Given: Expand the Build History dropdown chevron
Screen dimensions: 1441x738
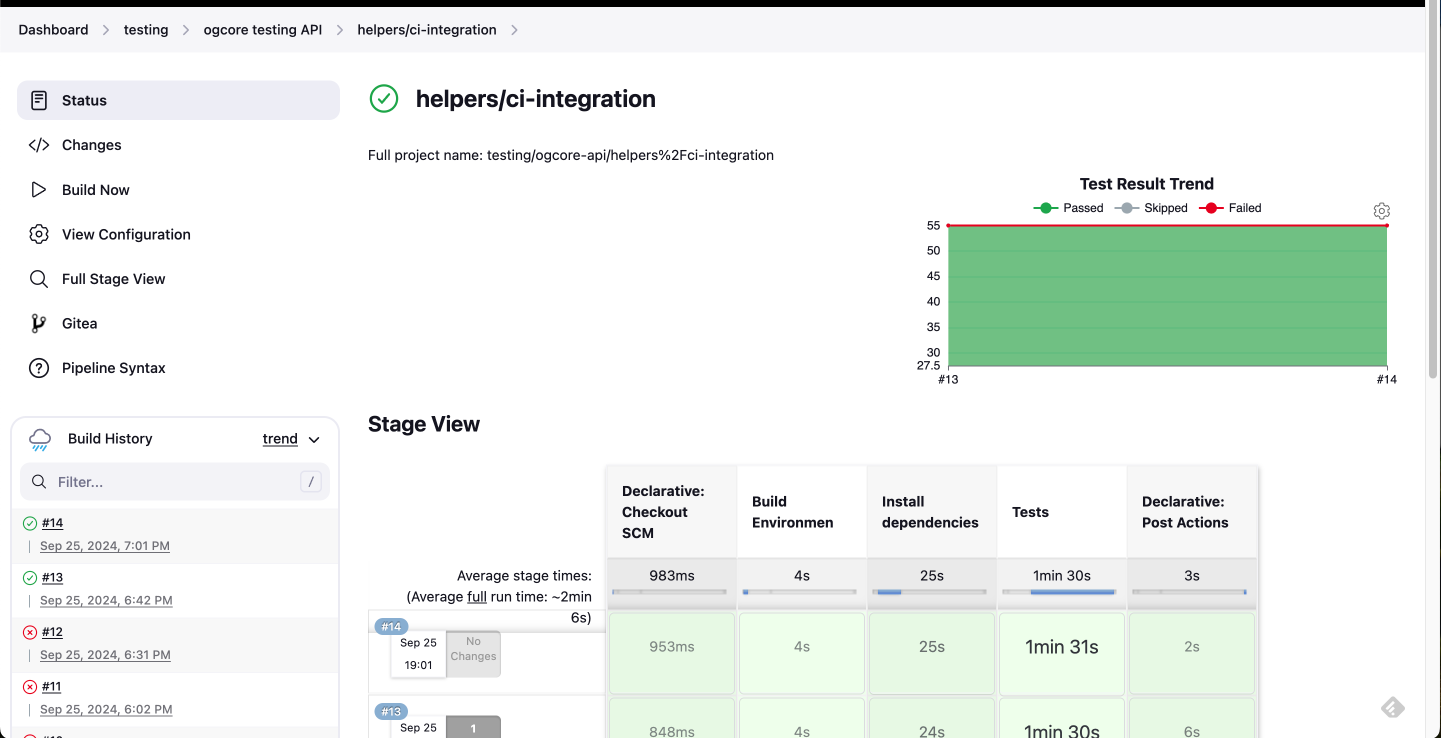Looking at the screenshot, I should point(314,439).
